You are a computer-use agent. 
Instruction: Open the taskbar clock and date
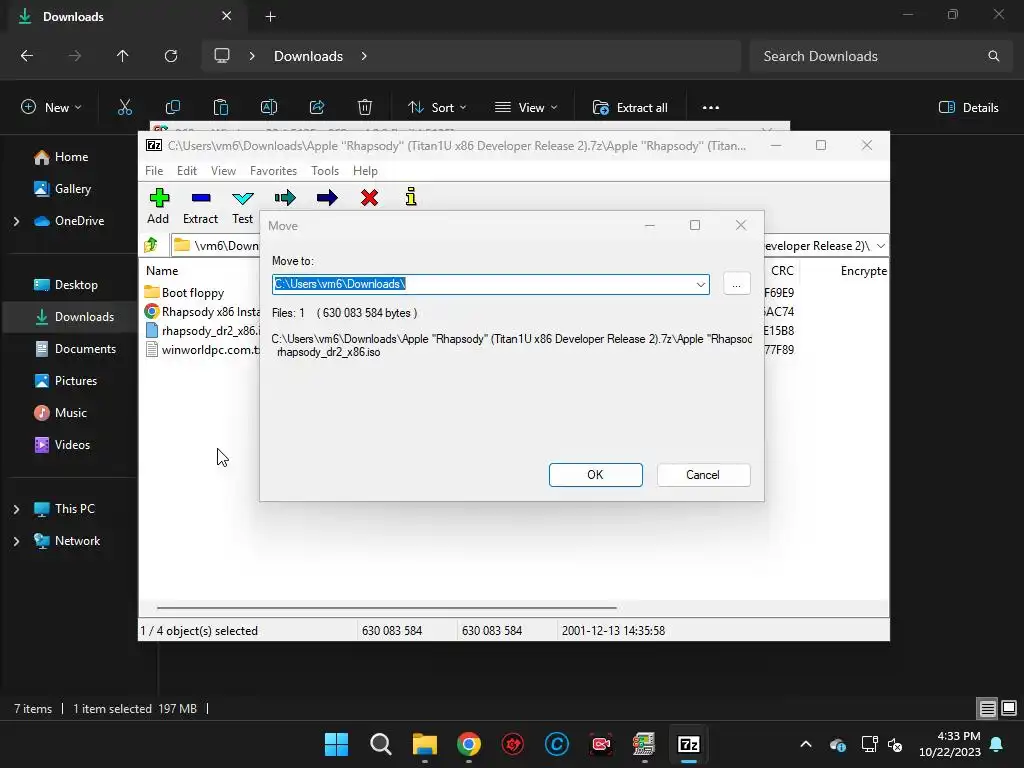pos(950,744)
